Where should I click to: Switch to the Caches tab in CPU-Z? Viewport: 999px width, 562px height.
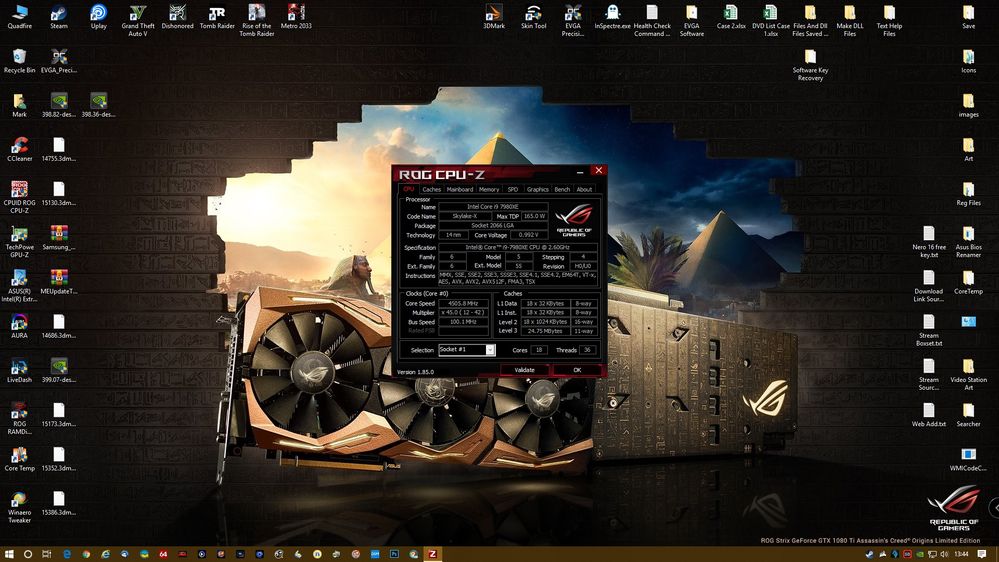(431, 189)
